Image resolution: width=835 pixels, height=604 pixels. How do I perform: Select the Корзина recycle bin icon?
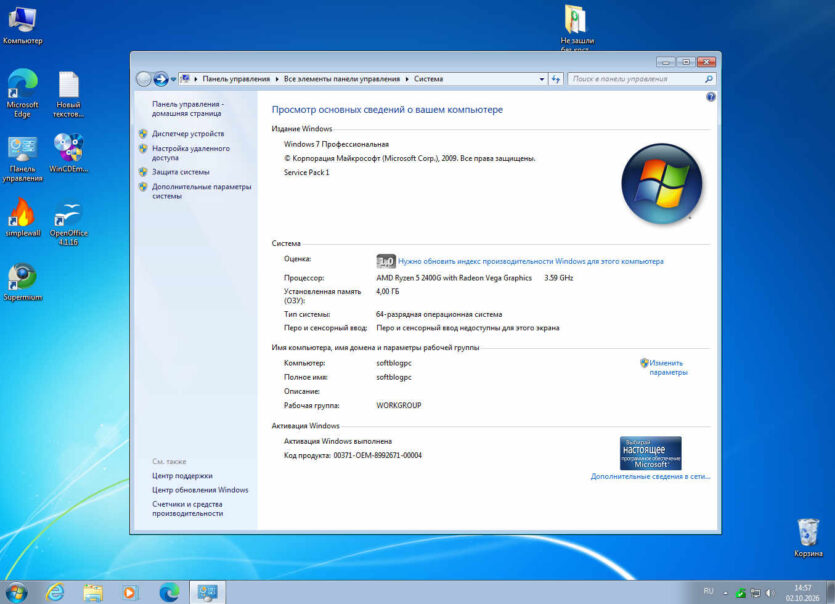808,538
